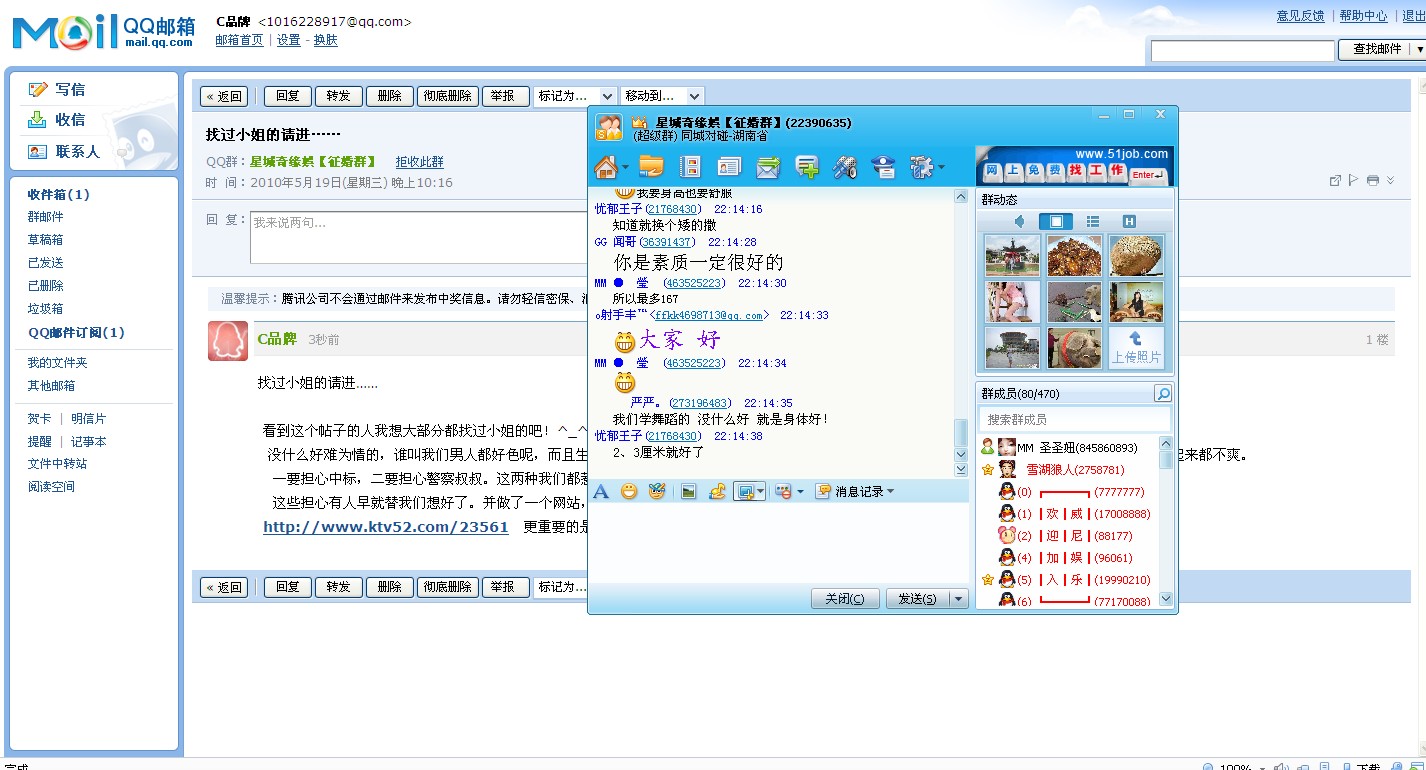Open message blocking options dropdown arrow
The width and height of the screenshot is (1426, 770).
pyautogui.click(x=800, y=492)
